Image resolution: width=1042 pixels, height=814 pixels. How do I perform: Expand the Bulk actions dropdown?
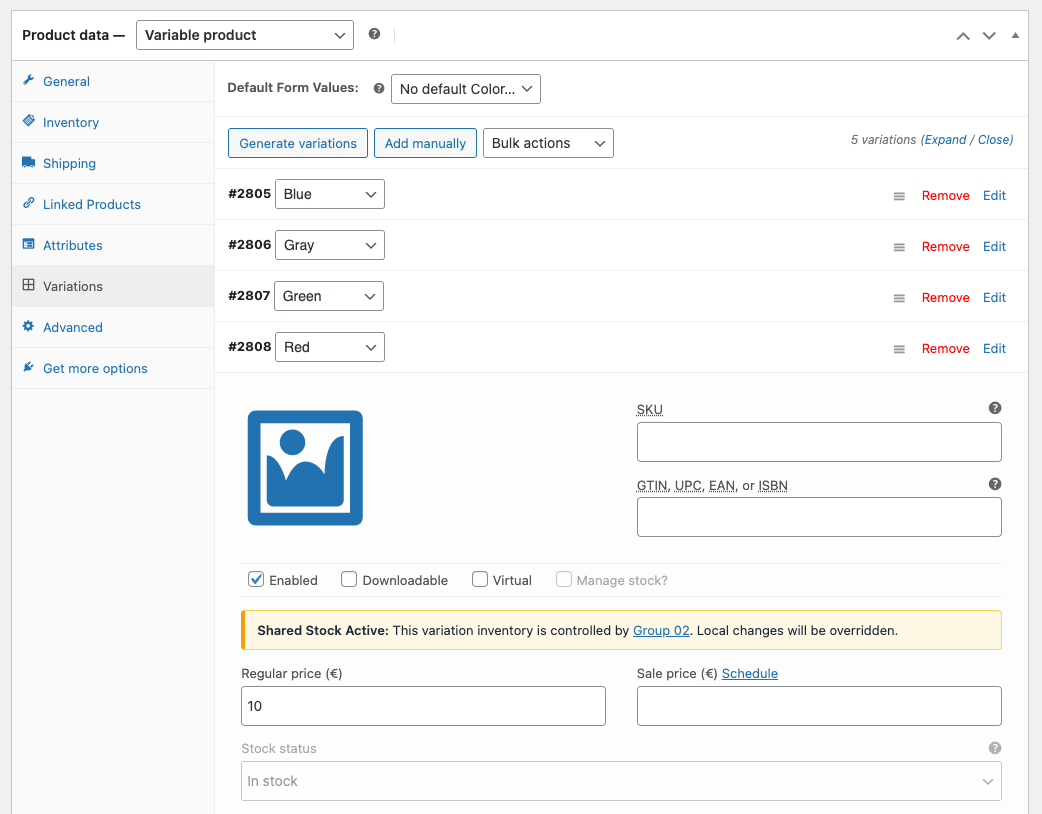[548, 143]
